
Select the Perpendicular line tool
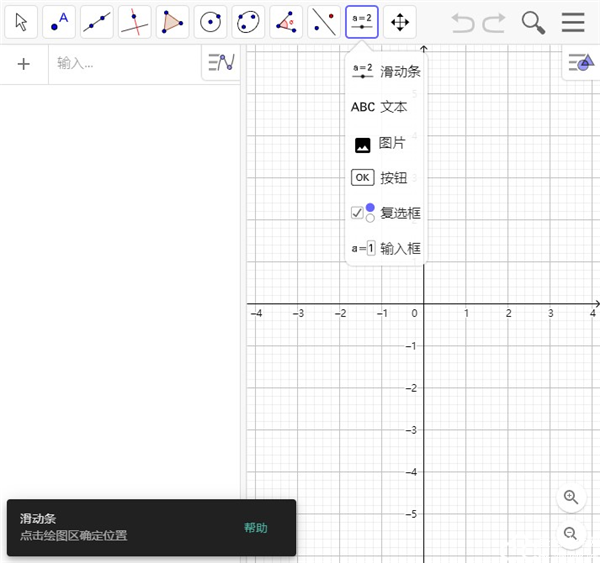click(x=135, y=22)
